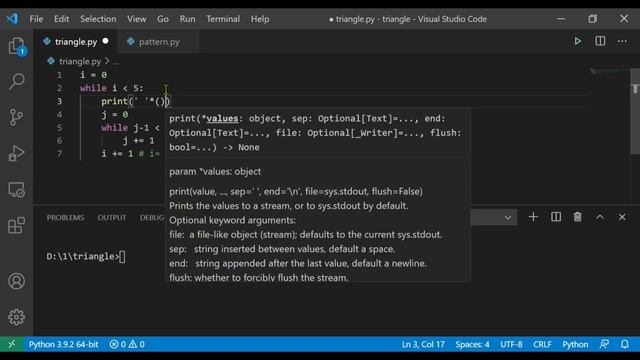This screenshot has height=360, width=640.
Task: Open the View menu
Action: [x=136, y=19]
